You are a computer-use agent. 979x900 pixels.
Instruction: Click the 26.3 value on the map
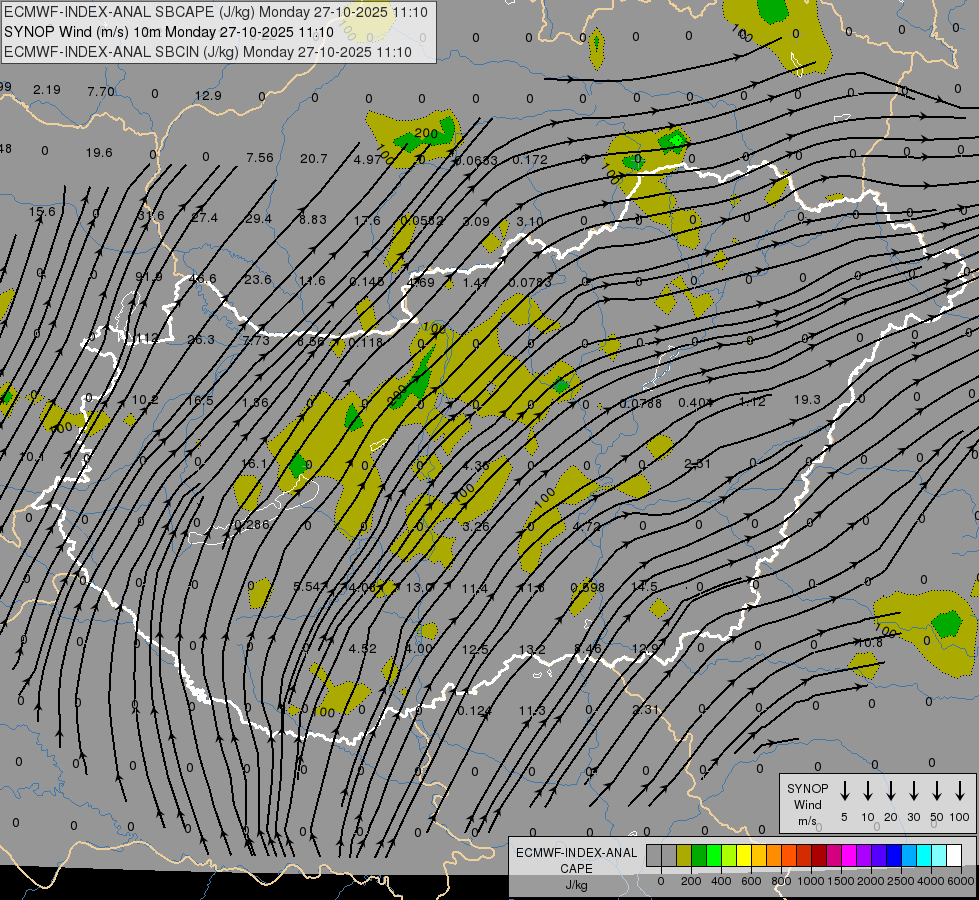[x=201, y=340]
